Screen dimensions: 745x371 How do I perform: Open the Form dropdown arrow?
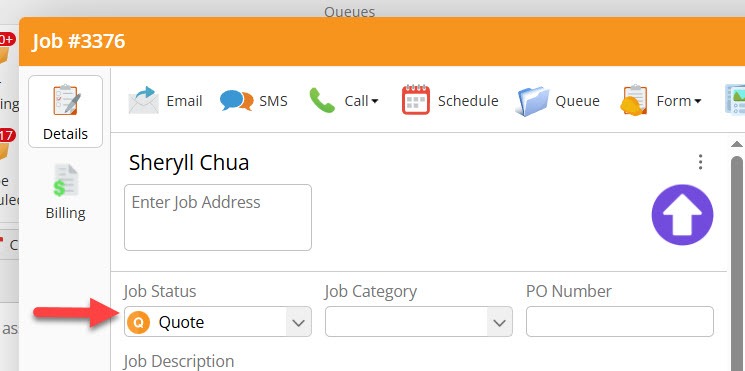tap(697, 101)
